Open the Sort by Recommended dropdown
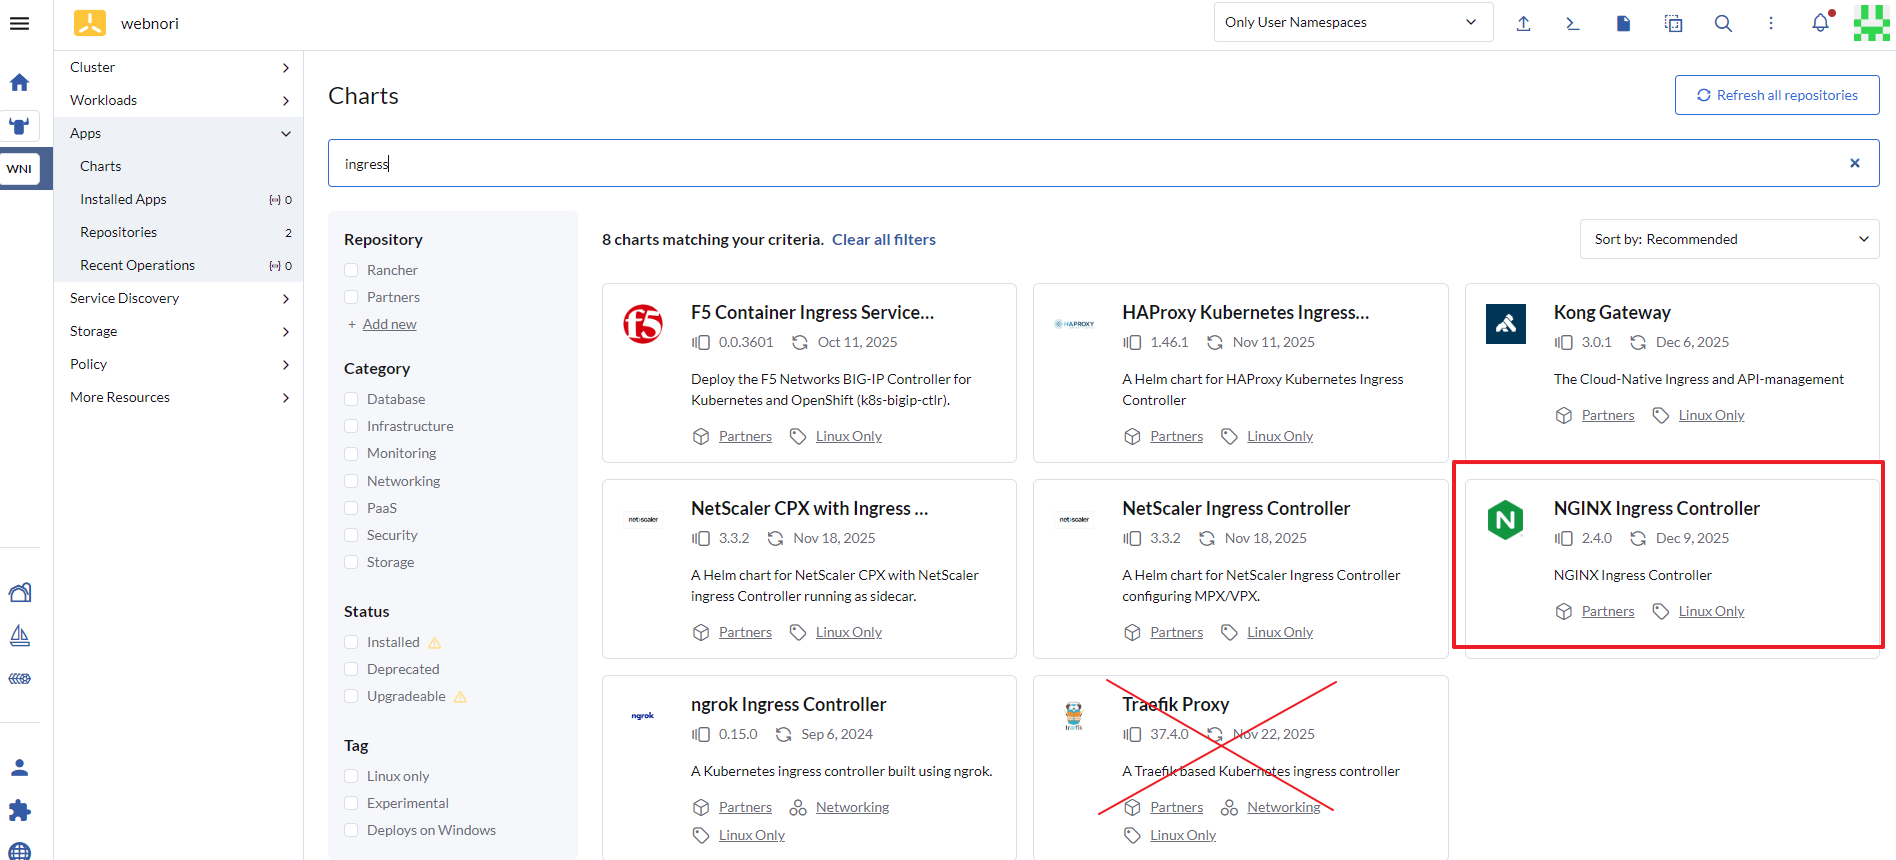Screen dimensions: 1896x860 coord(1729,239)
